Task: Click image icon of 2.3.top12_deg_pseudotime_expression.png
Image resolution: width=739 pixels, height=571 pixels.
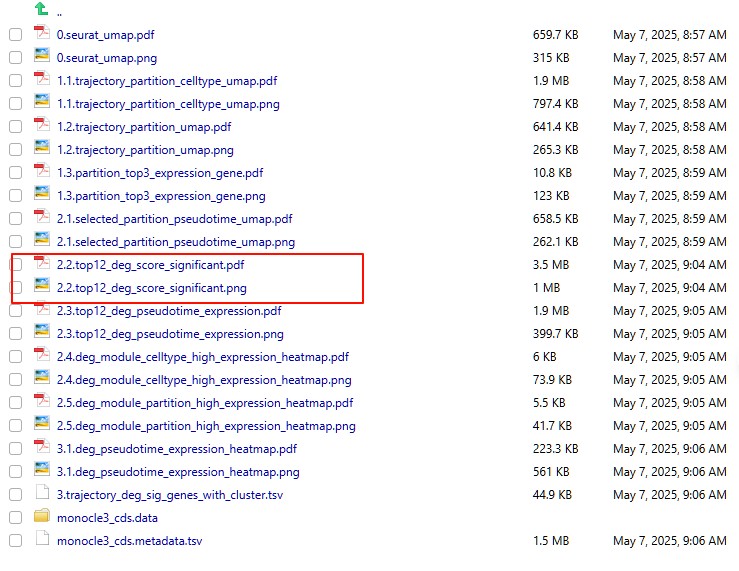Action: [x=42, y=332]
